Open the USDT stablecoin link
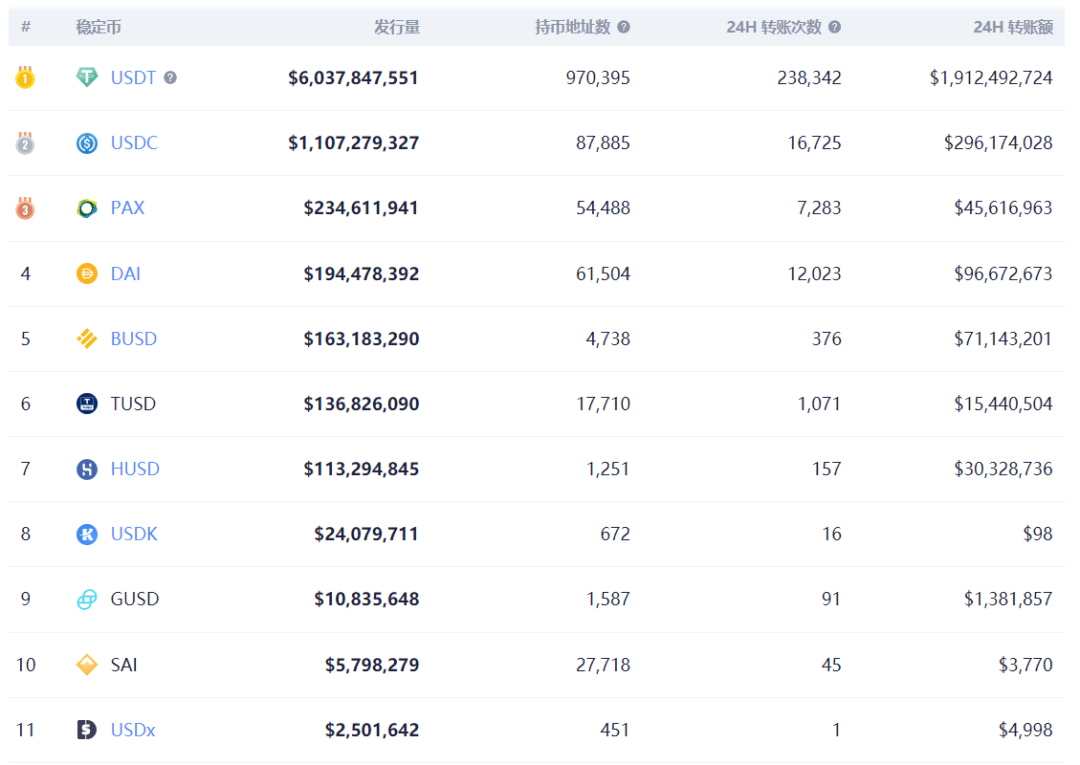 [x=134, y=78]
